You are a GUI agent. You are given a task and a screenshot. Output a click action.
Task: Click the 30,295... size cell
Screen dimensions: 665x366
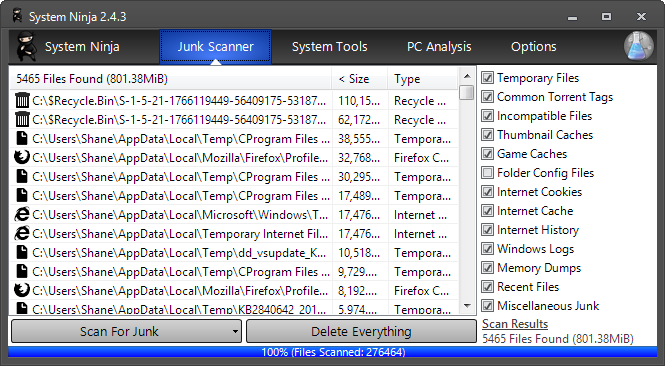click(x=360, y=177)
